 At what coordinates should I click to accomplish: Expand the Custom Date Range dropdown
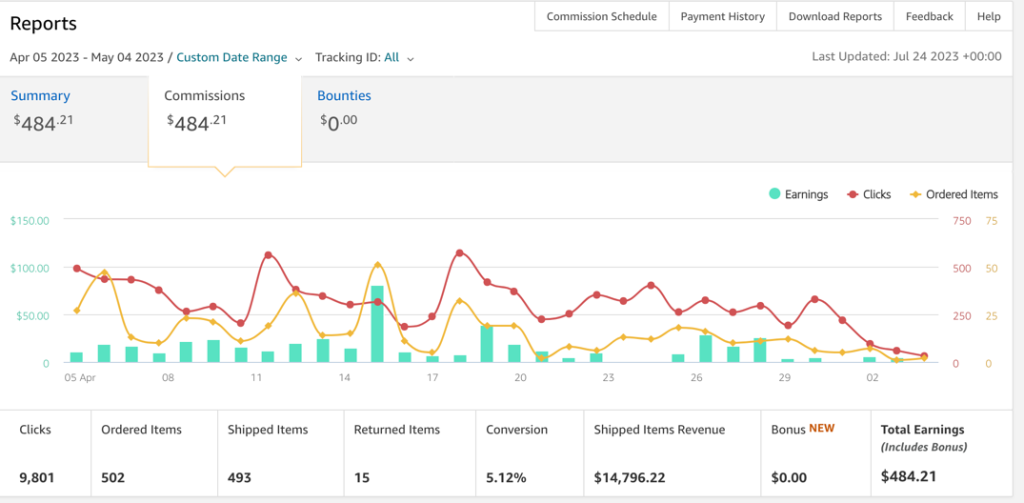coord(239,58)
